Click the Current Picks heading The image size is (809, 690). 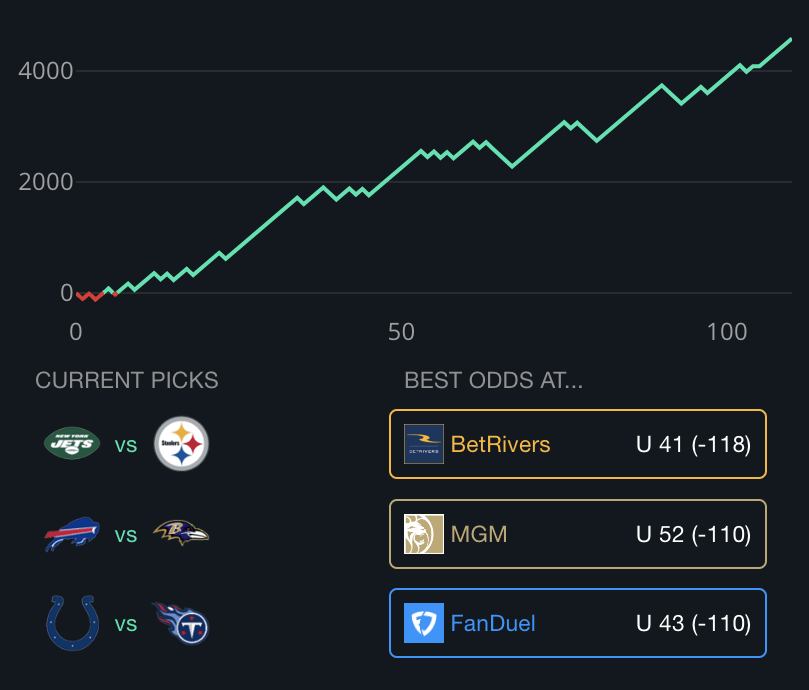point(127,380)
